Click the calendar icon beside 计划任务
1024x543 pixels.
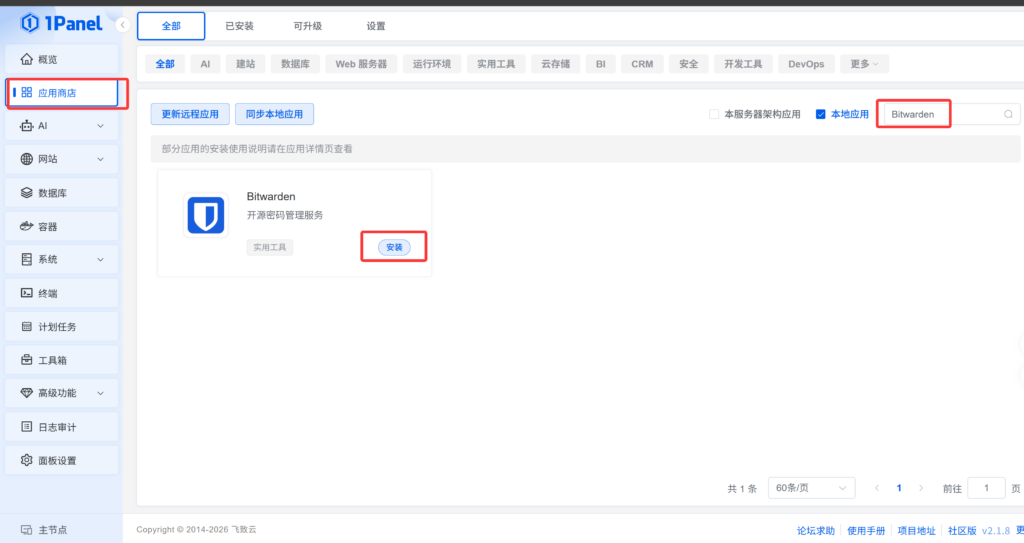[26, 326]
